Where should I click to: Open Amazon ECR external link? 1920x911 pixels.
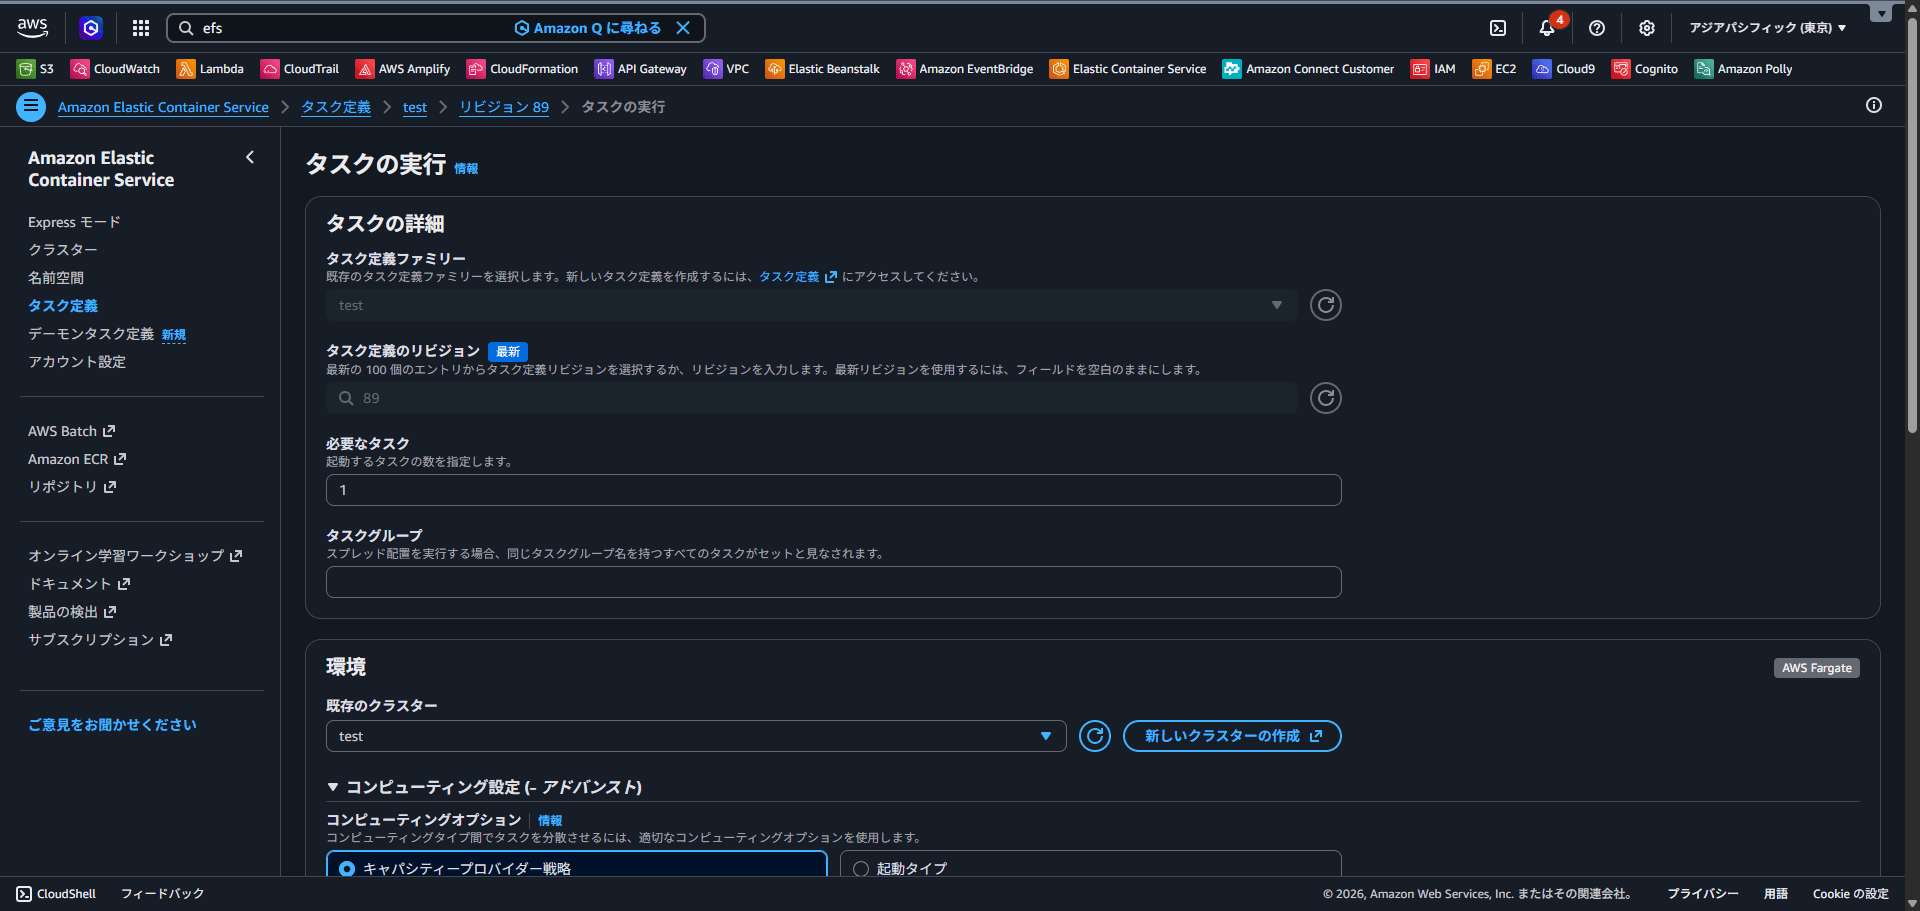coord(77,459)
